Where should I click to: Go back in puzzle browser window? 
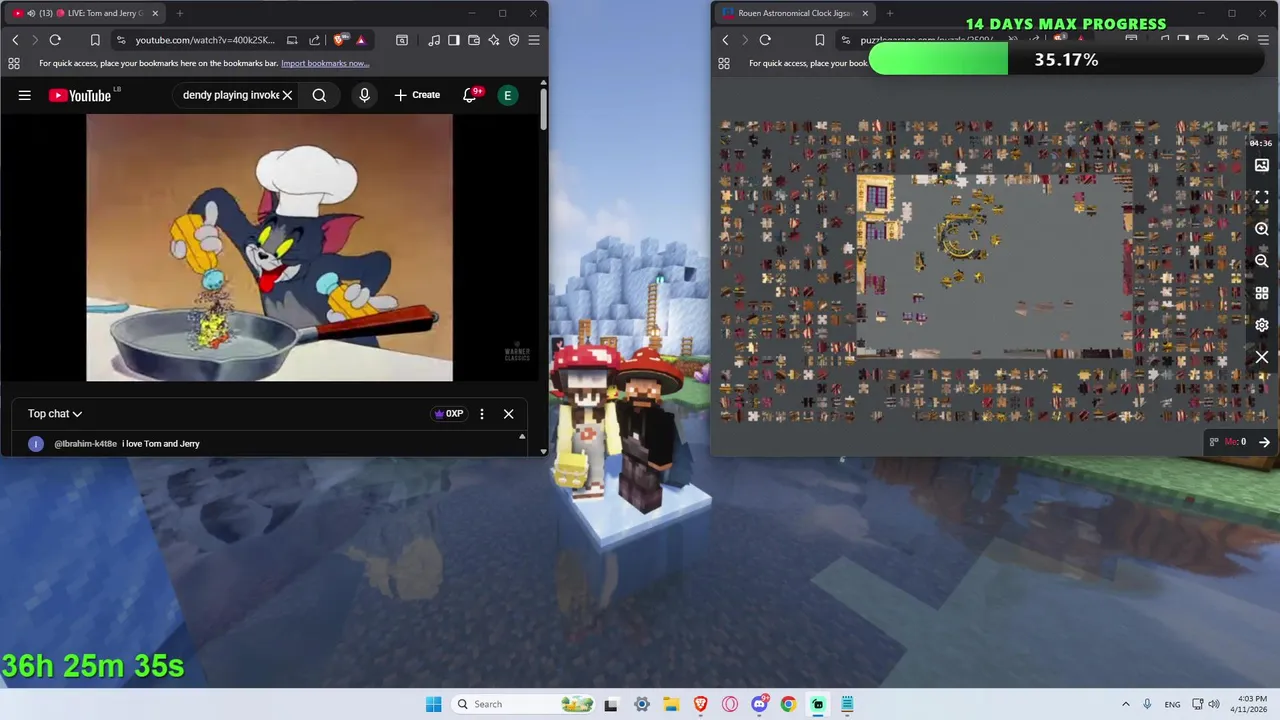tap(725, 40)
